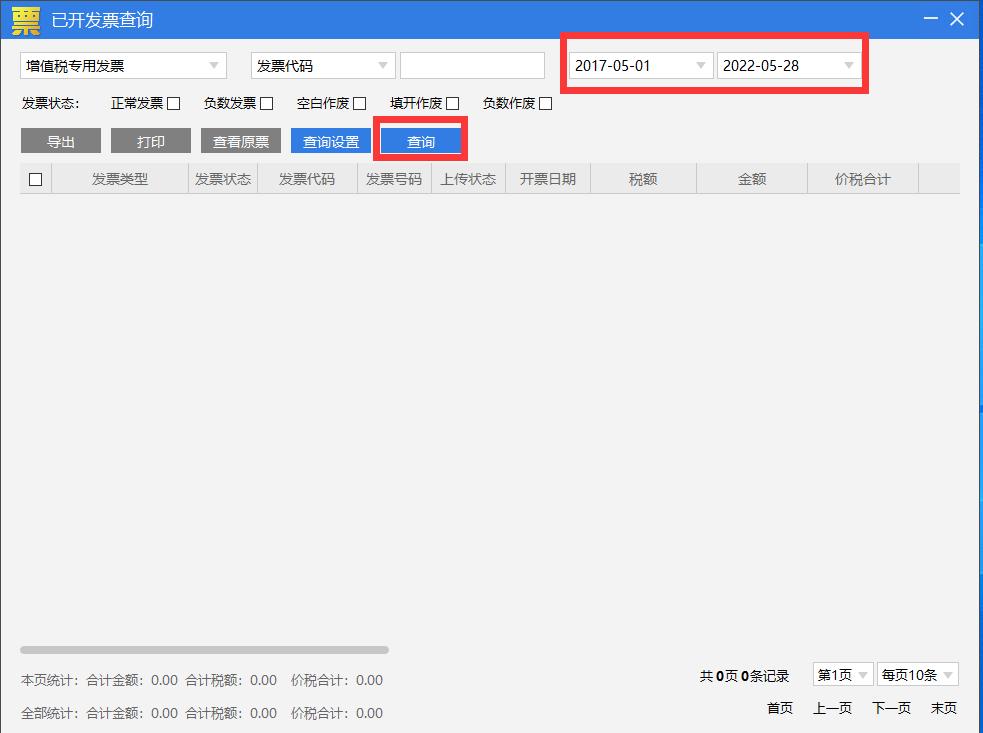This screenshot has width=983, height=733.
Task: Click the 打印 print button
Action: 150,140
